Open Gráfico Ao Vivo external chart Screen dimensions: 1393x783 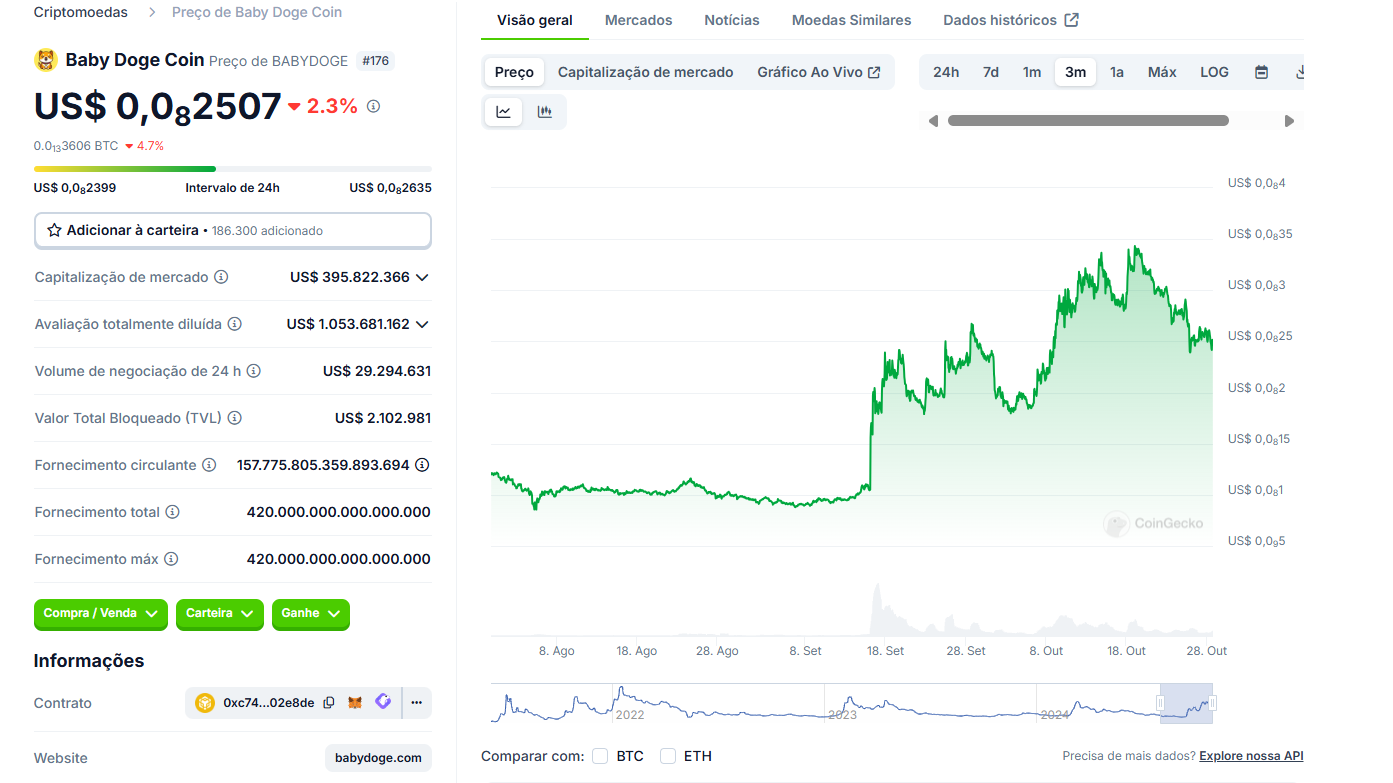pyautogui.click(x=819, y=72)
